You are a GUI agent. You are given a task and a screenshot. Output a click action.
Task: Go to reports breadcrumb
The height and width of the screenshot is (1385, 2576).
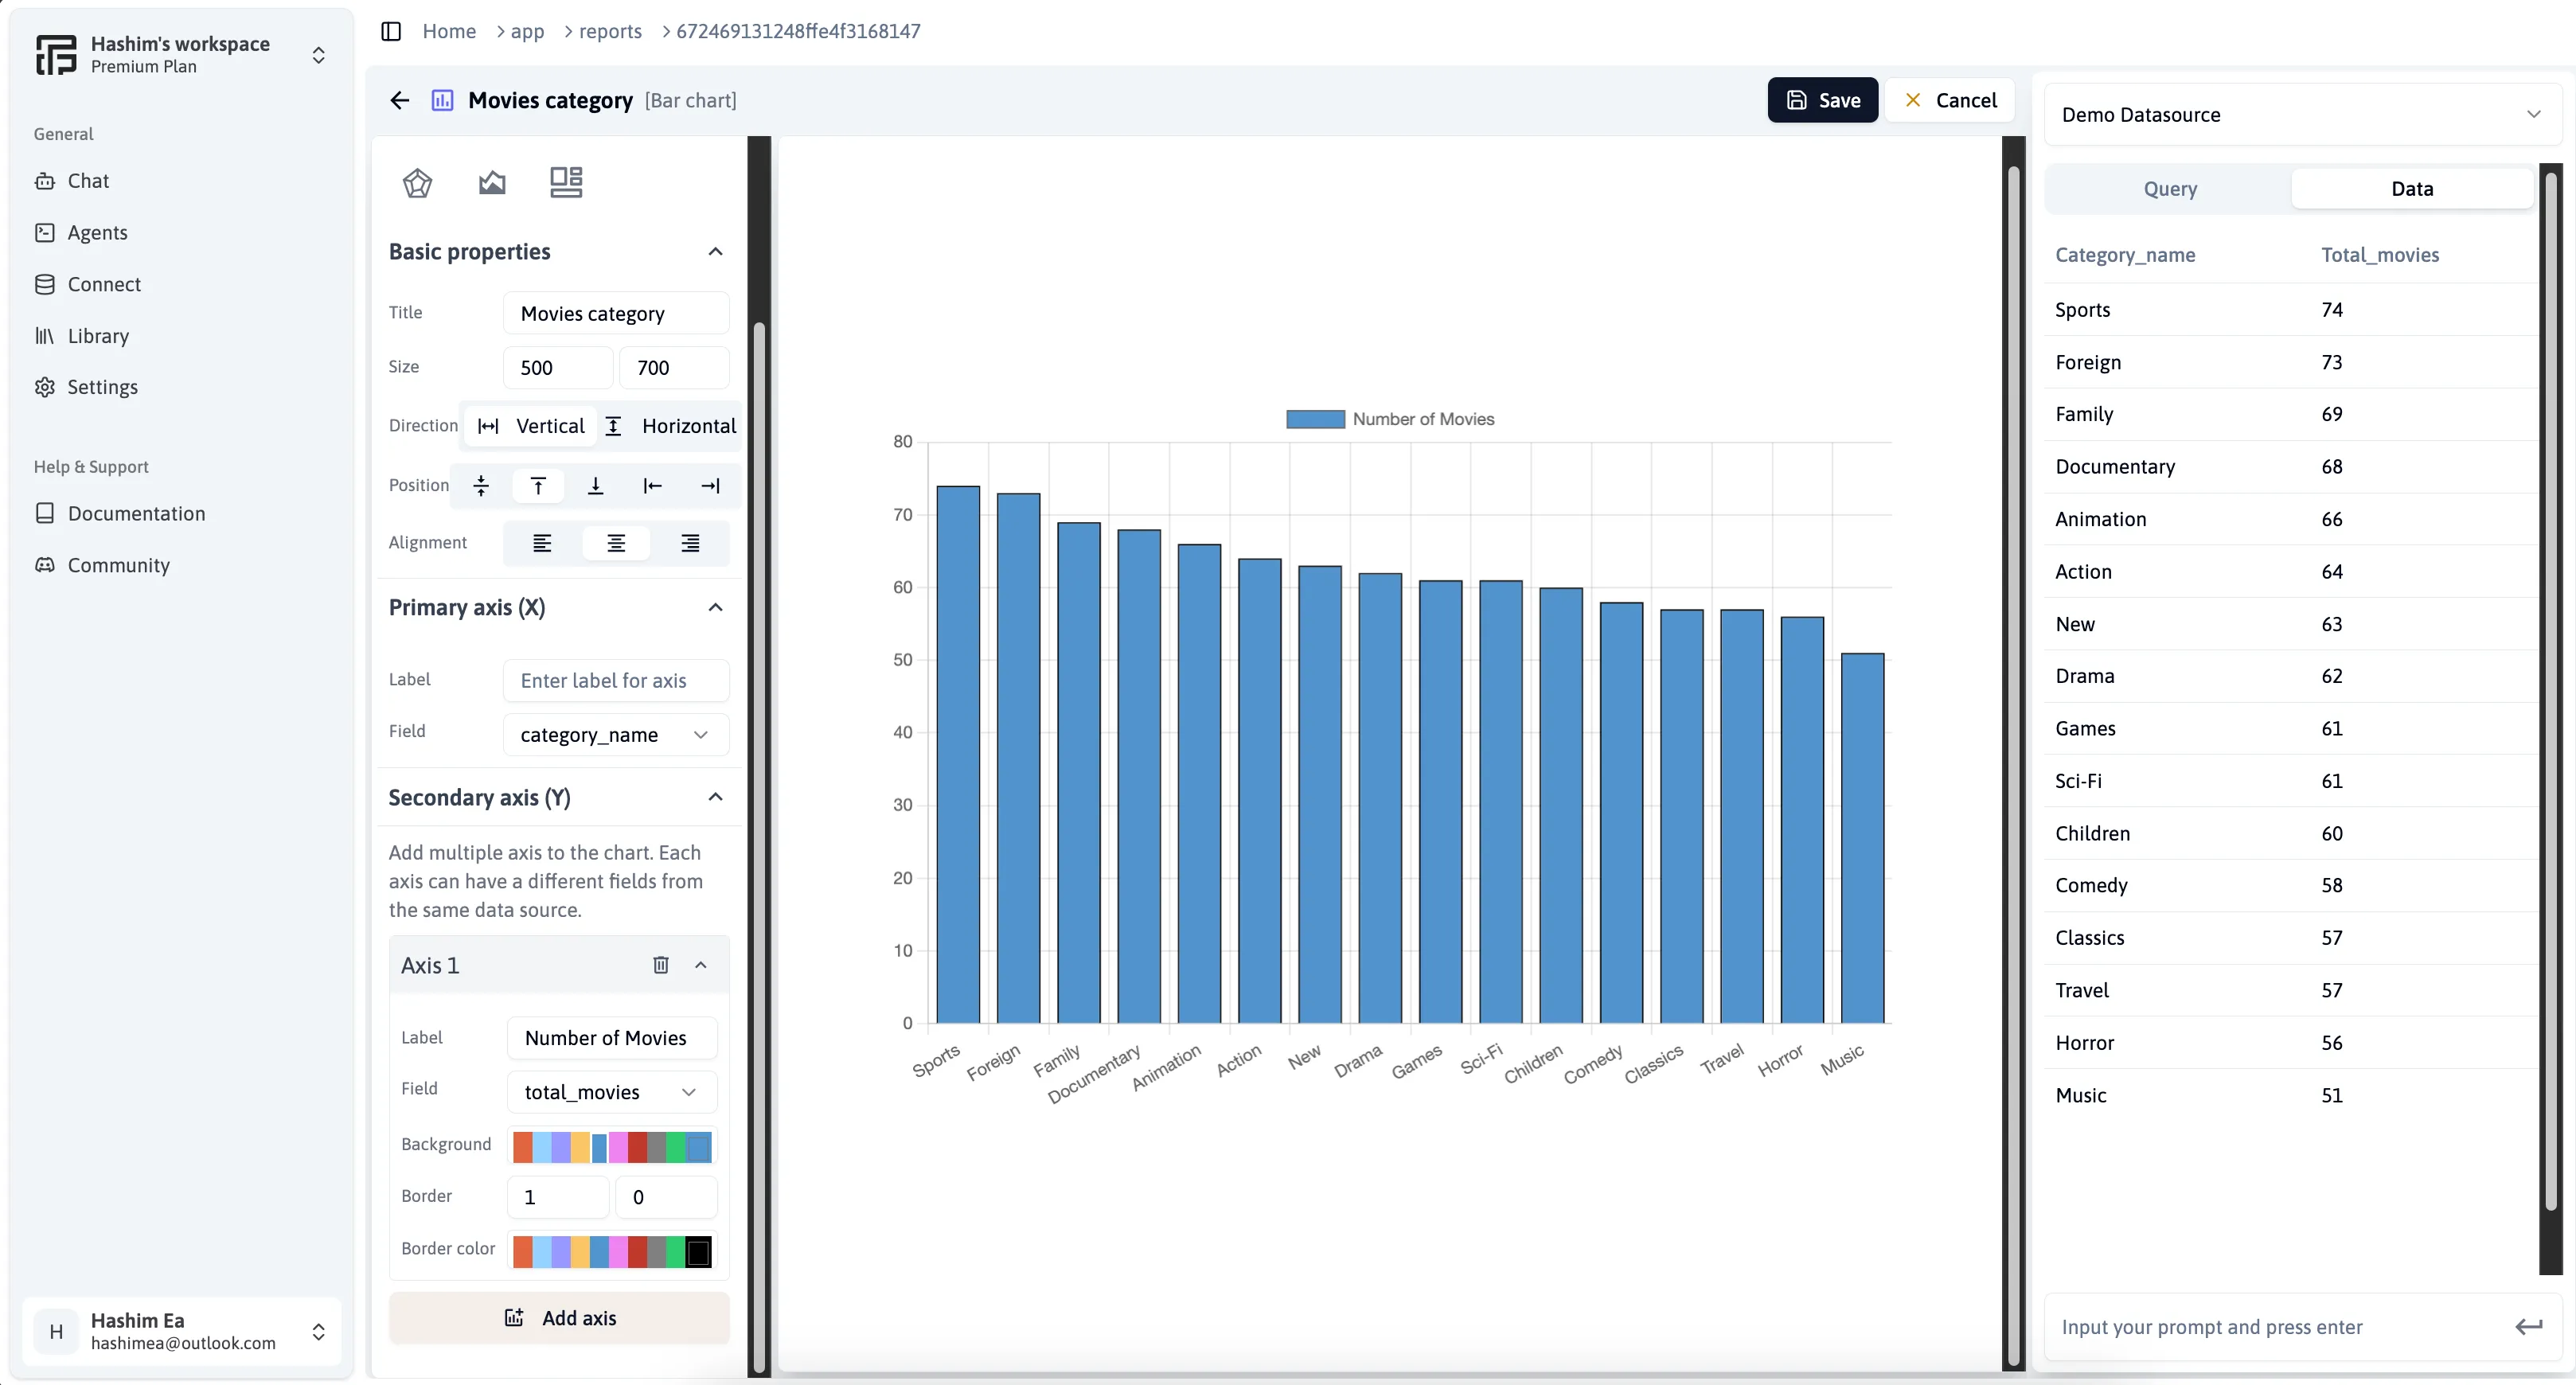coord(610,31)
